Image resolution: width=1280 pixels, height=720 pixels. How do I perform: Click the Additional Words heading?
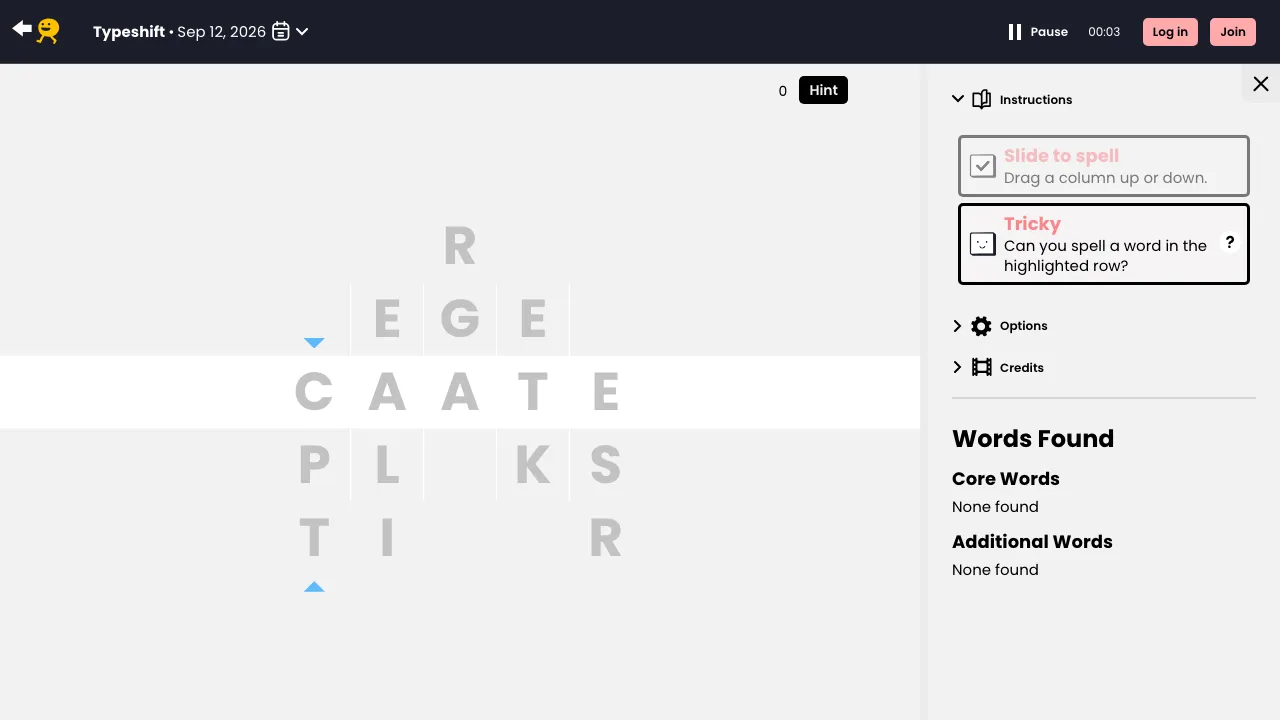tap(1032, 541)
